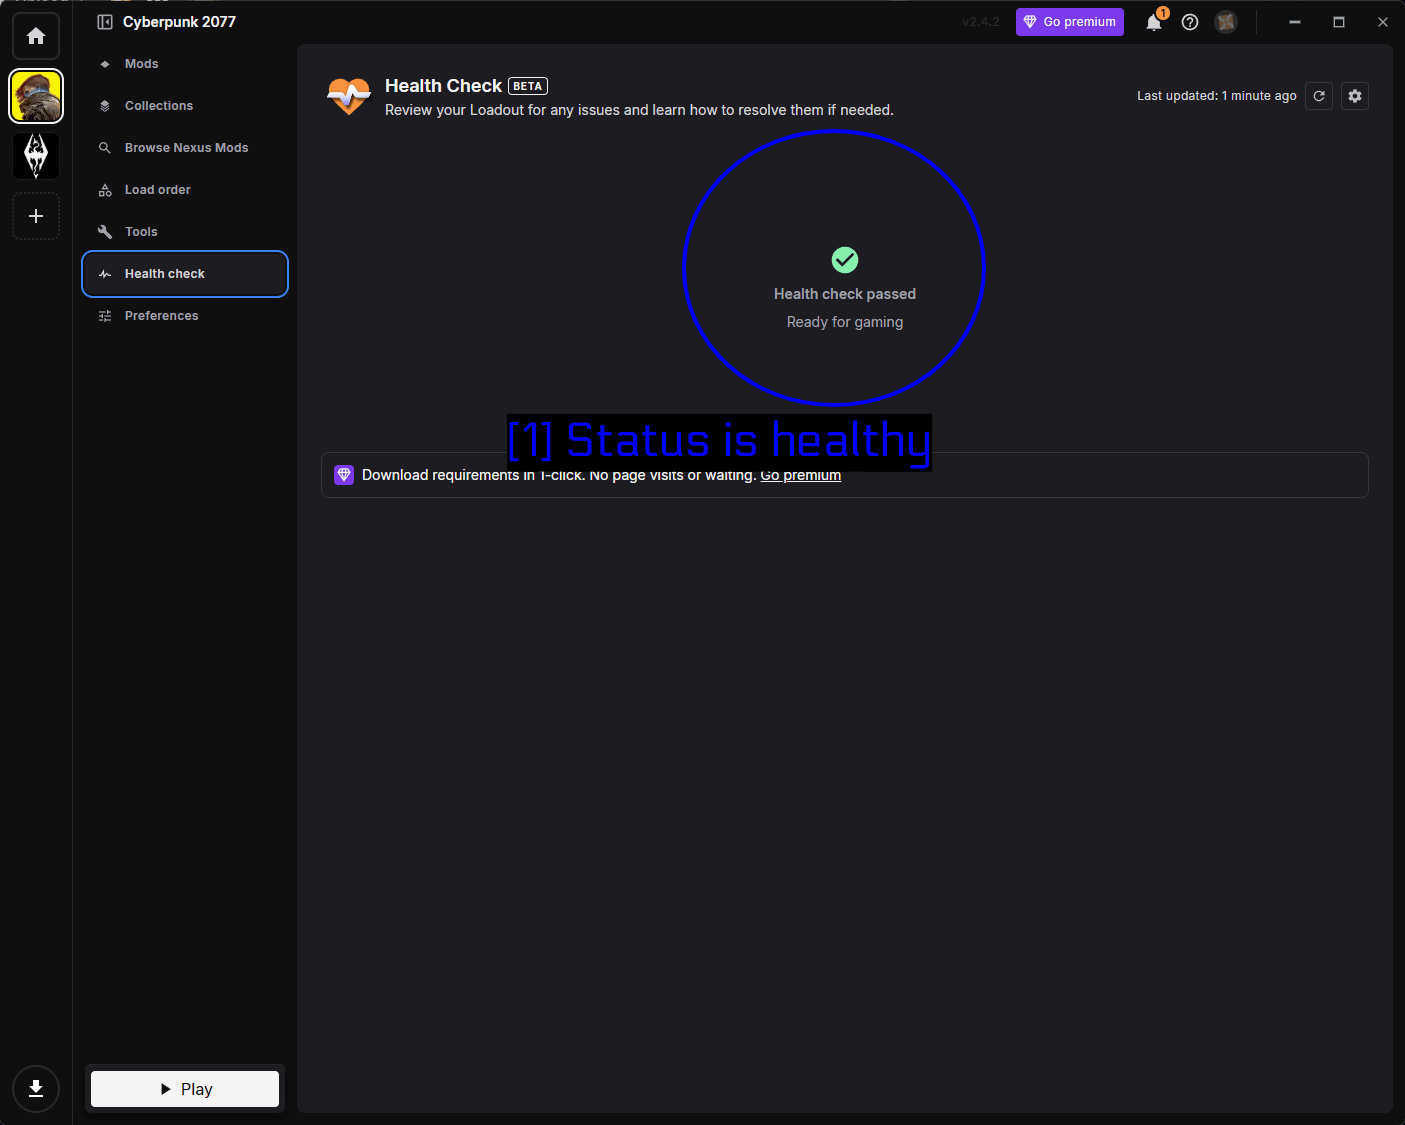Go to the home dashboard icon
The height and width of the screenshot is (1125, 1405).
[x=36, y=36]
